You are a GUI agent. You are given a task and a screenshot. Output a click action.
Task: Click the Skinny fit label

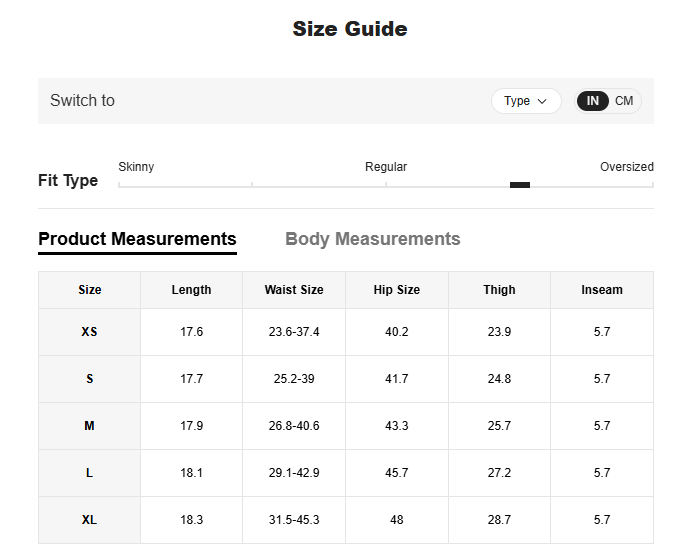(136, 167)
